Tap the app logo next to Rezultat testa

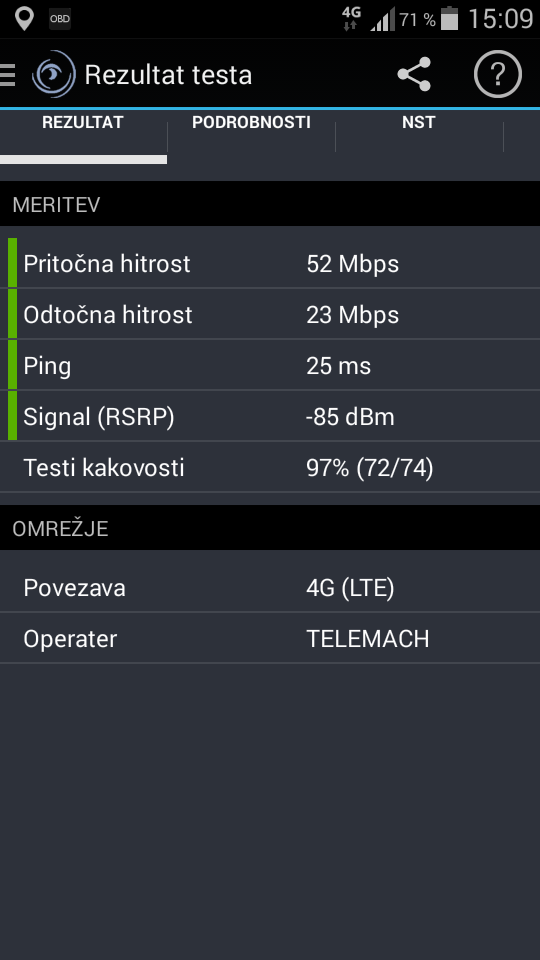pos(54,75)
